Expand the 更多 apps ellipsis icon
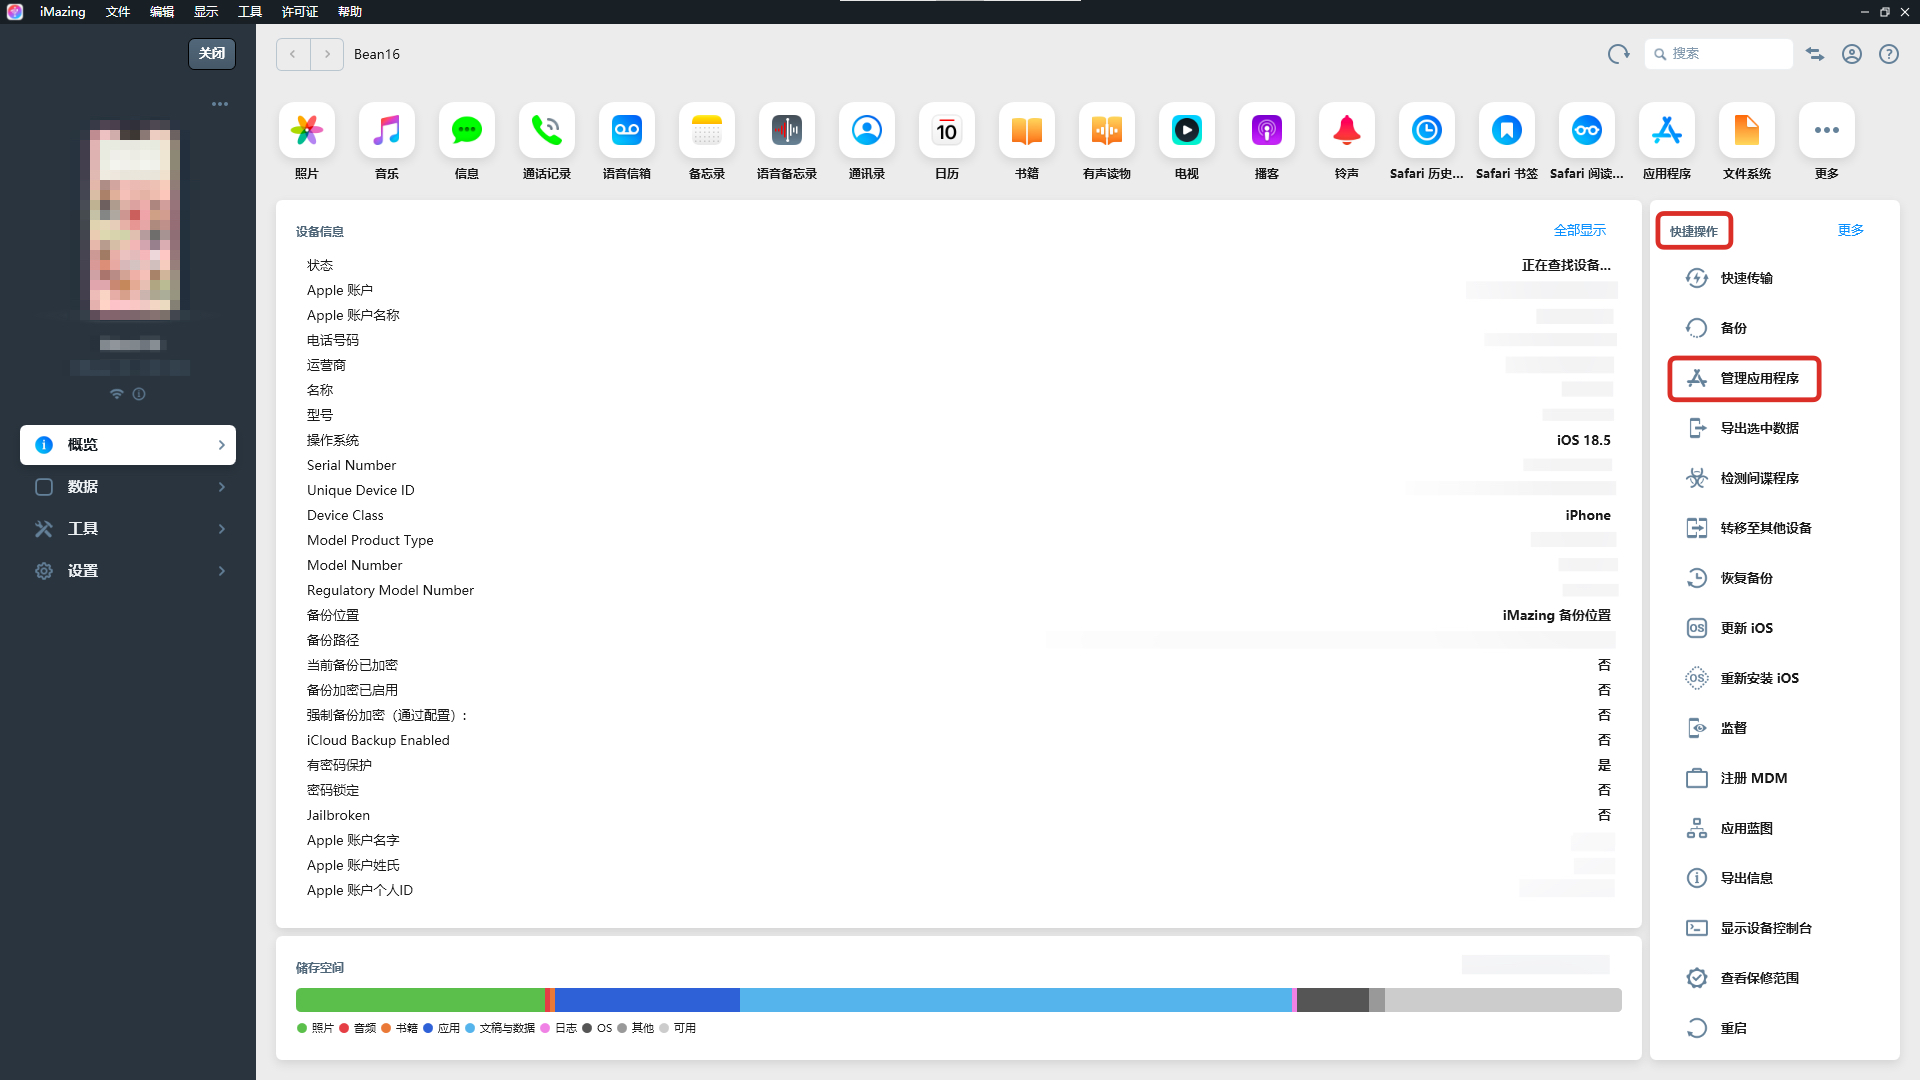This screenshot has height=1080, width=1920. [x=1827, y=130]
